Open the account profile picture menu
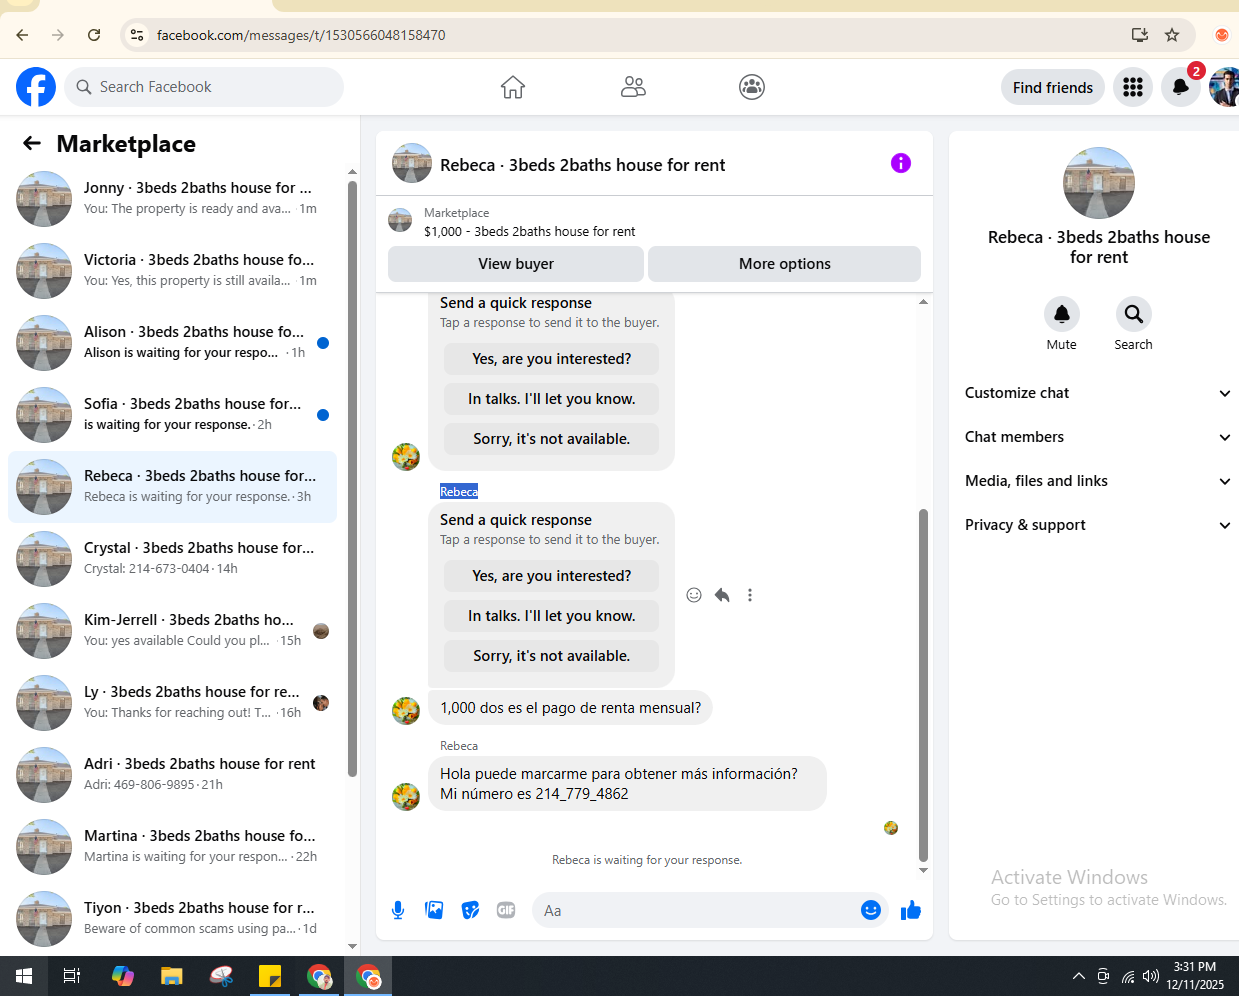Image resolution: width=1239 pixels, height=996 pixels. (x=1225, y=88)
